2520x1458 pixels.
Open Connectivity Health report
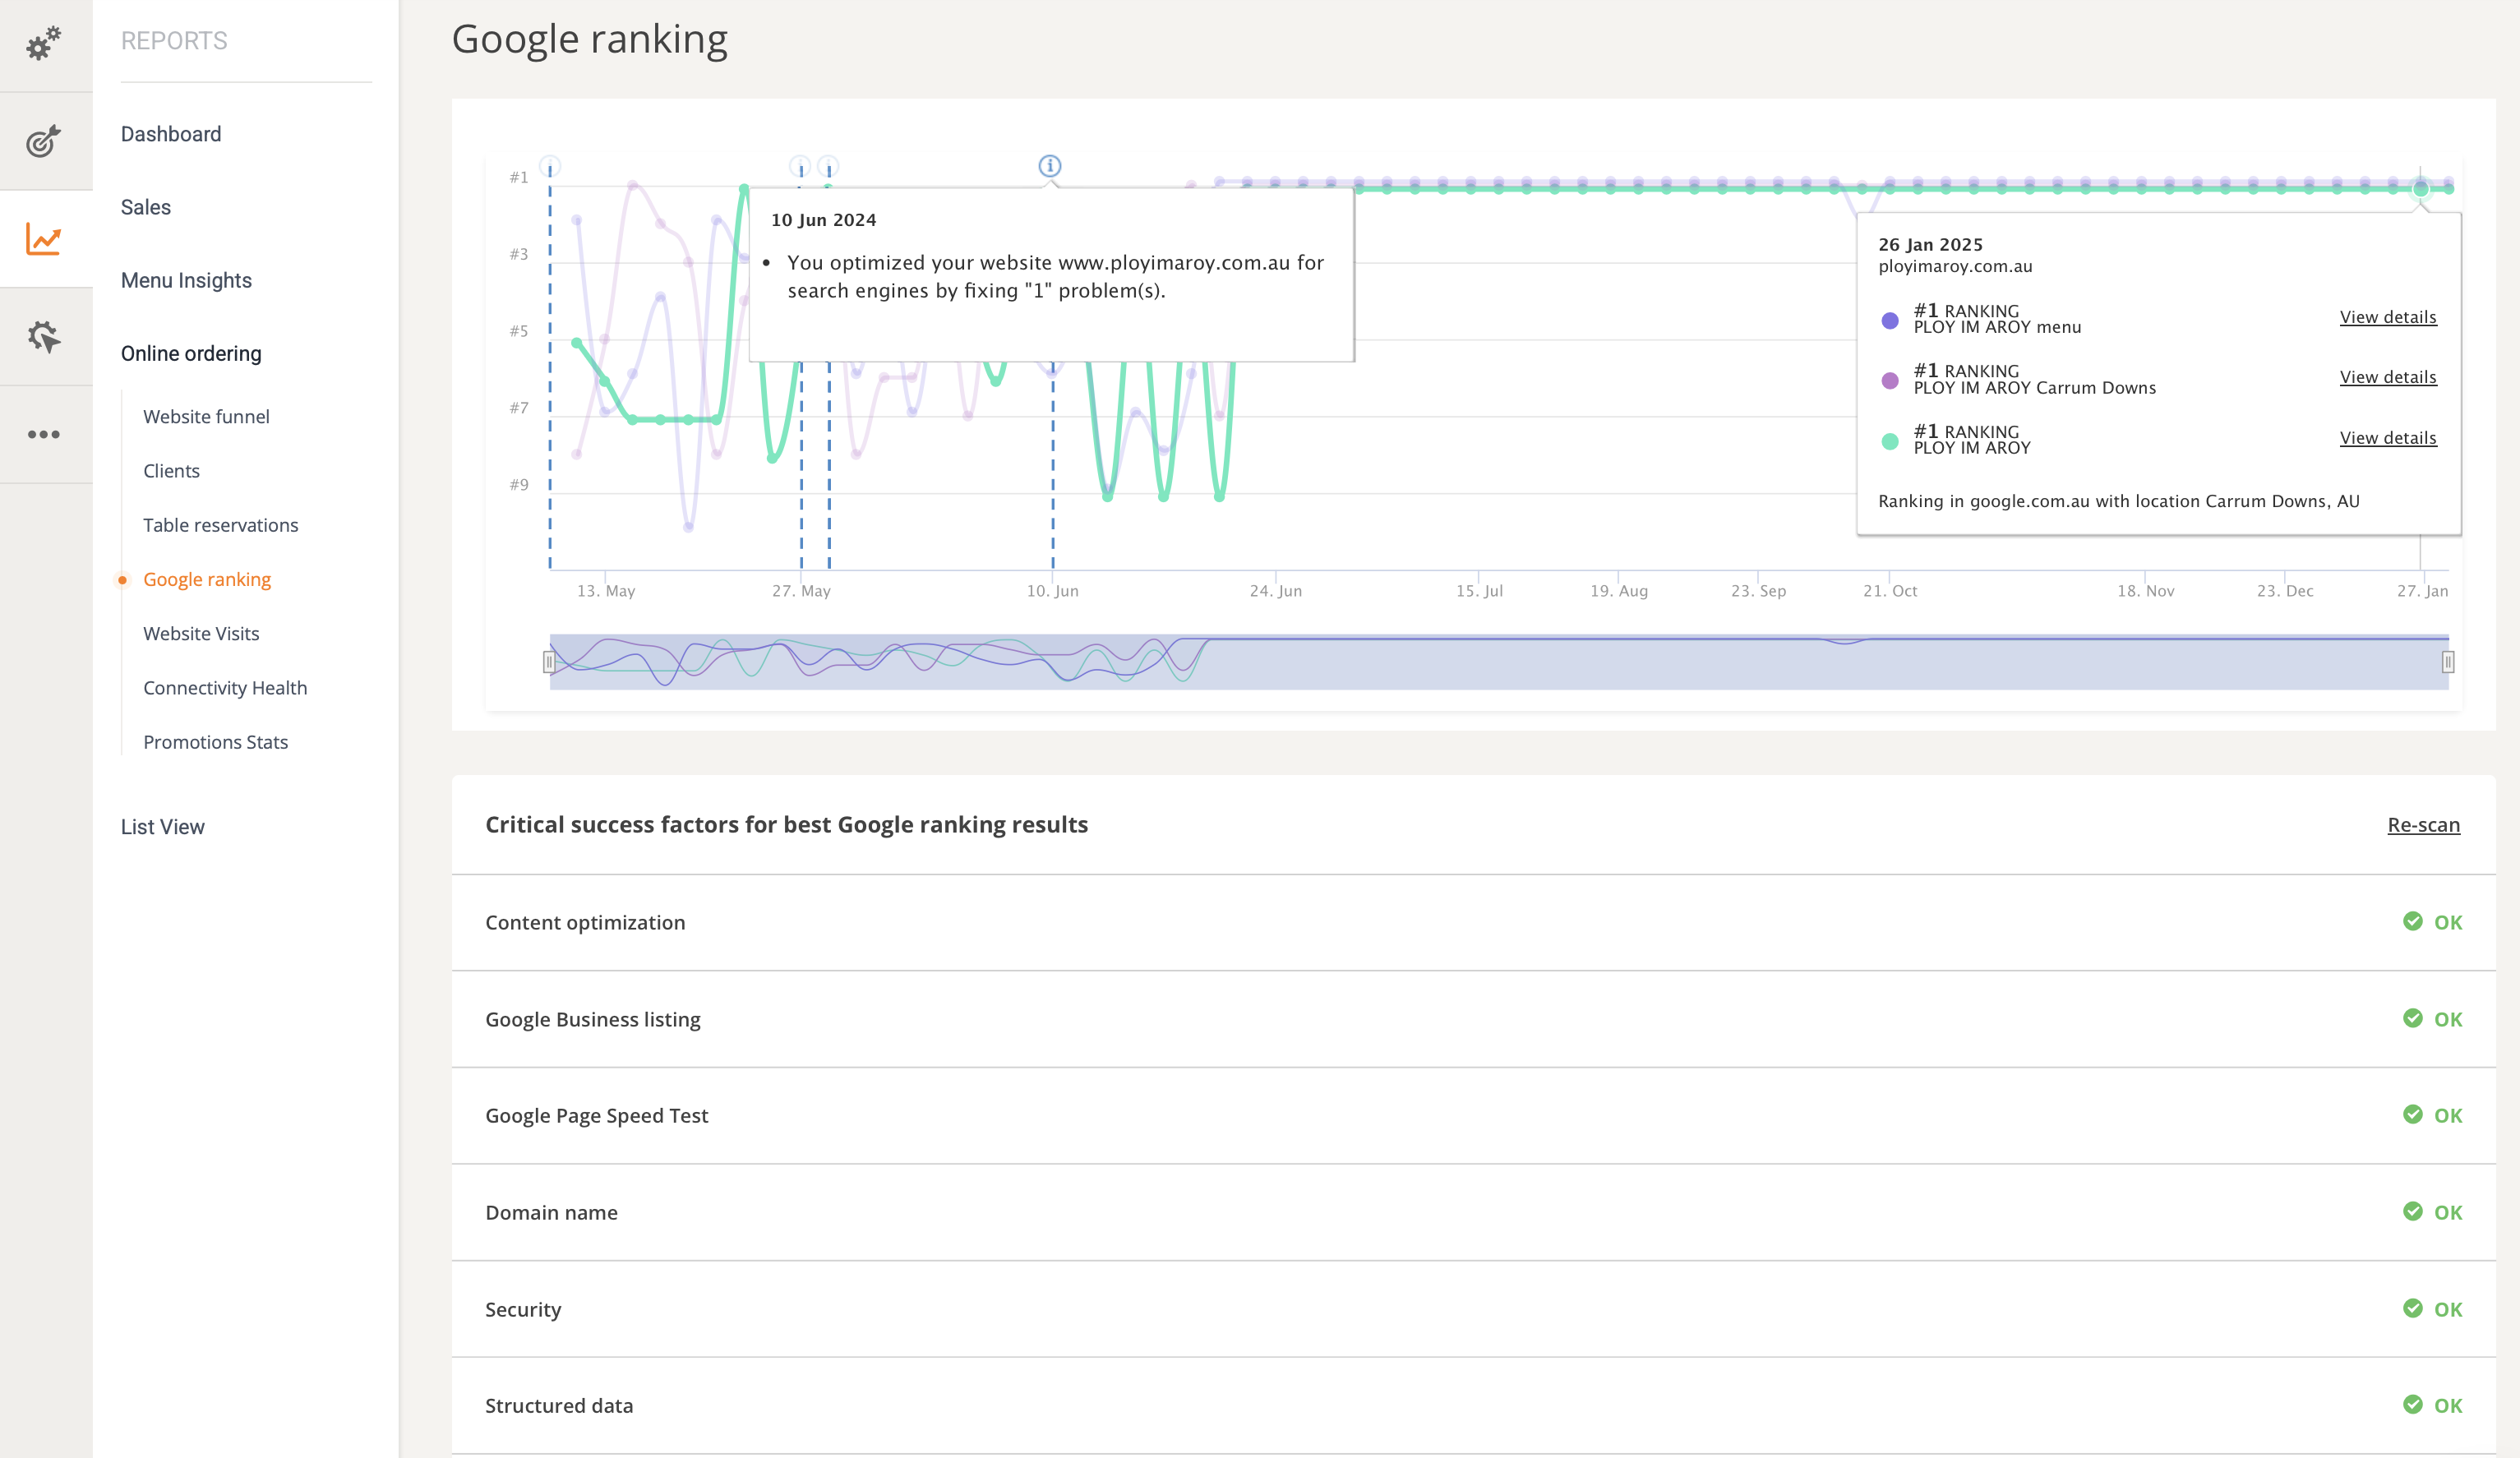(x=225, y=688)
